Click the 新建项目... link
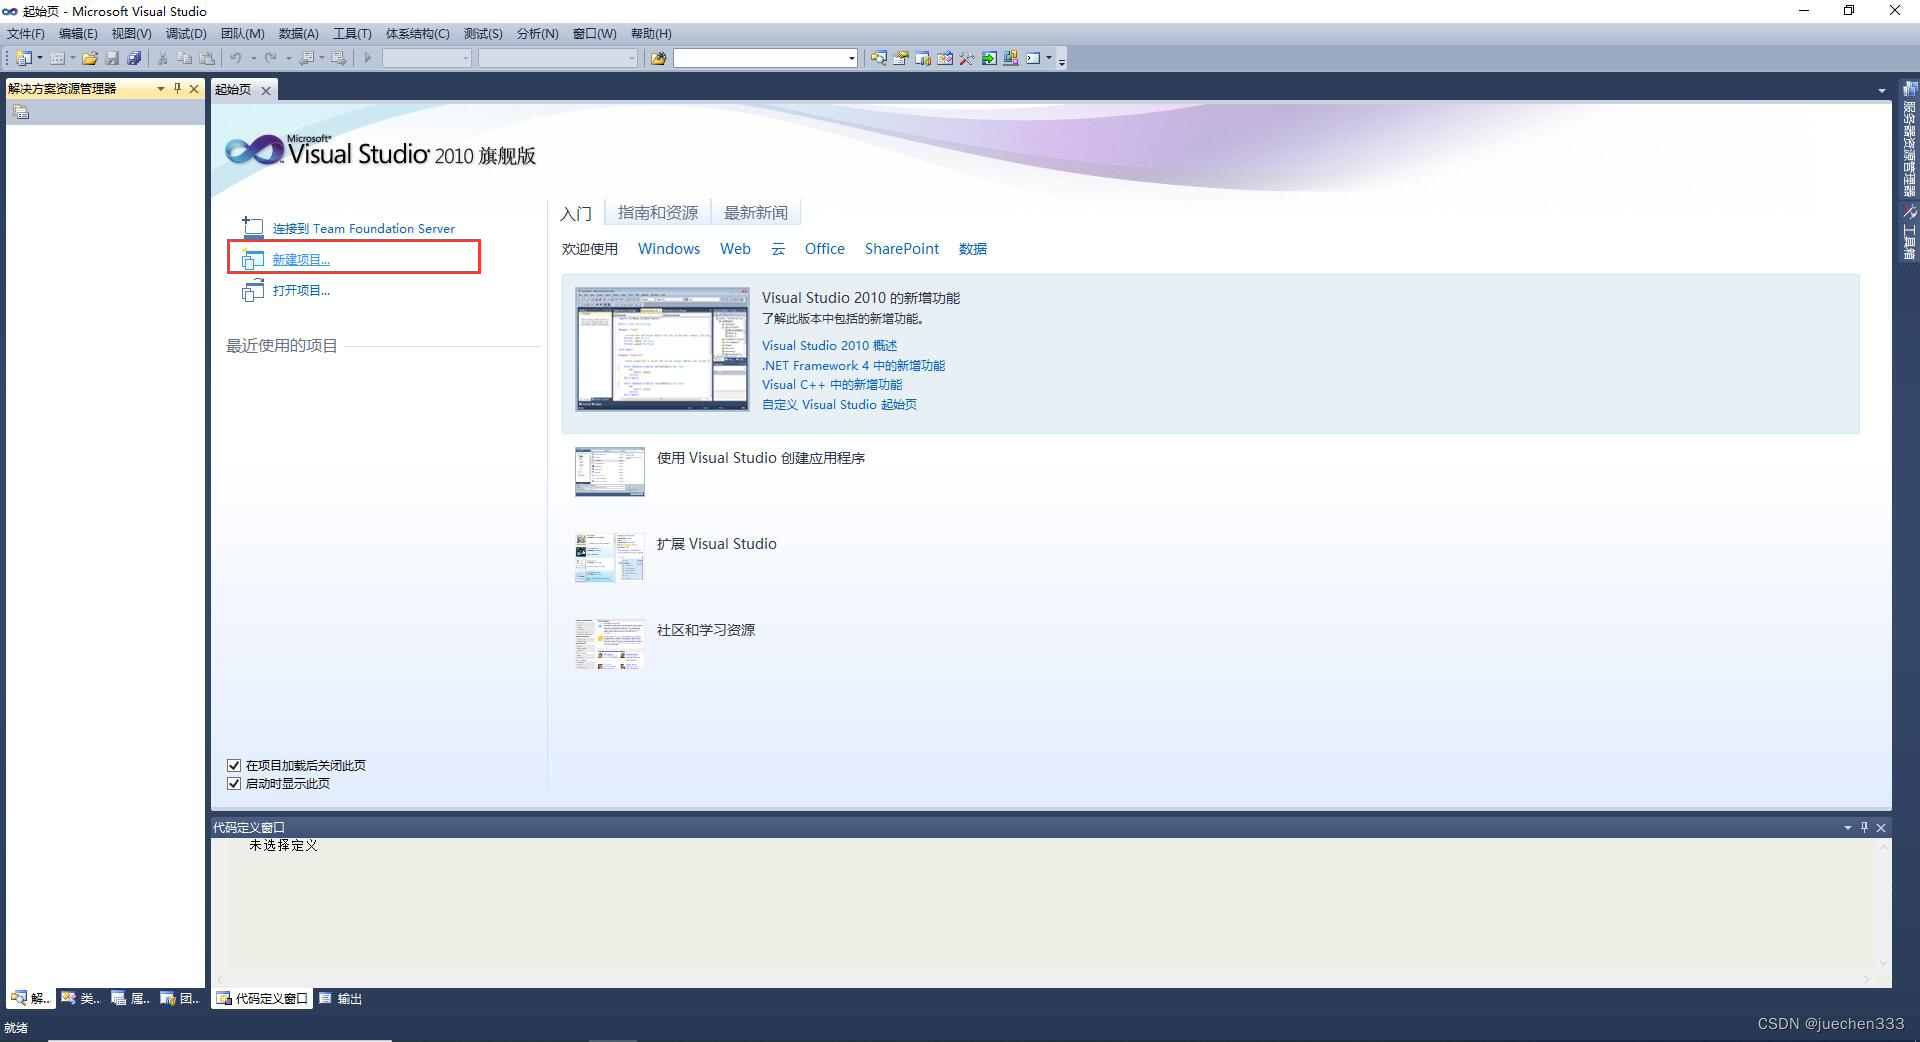 301,260
